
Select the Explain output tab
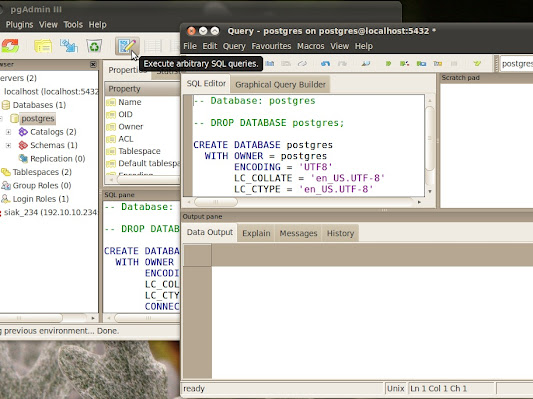[256, 233]
